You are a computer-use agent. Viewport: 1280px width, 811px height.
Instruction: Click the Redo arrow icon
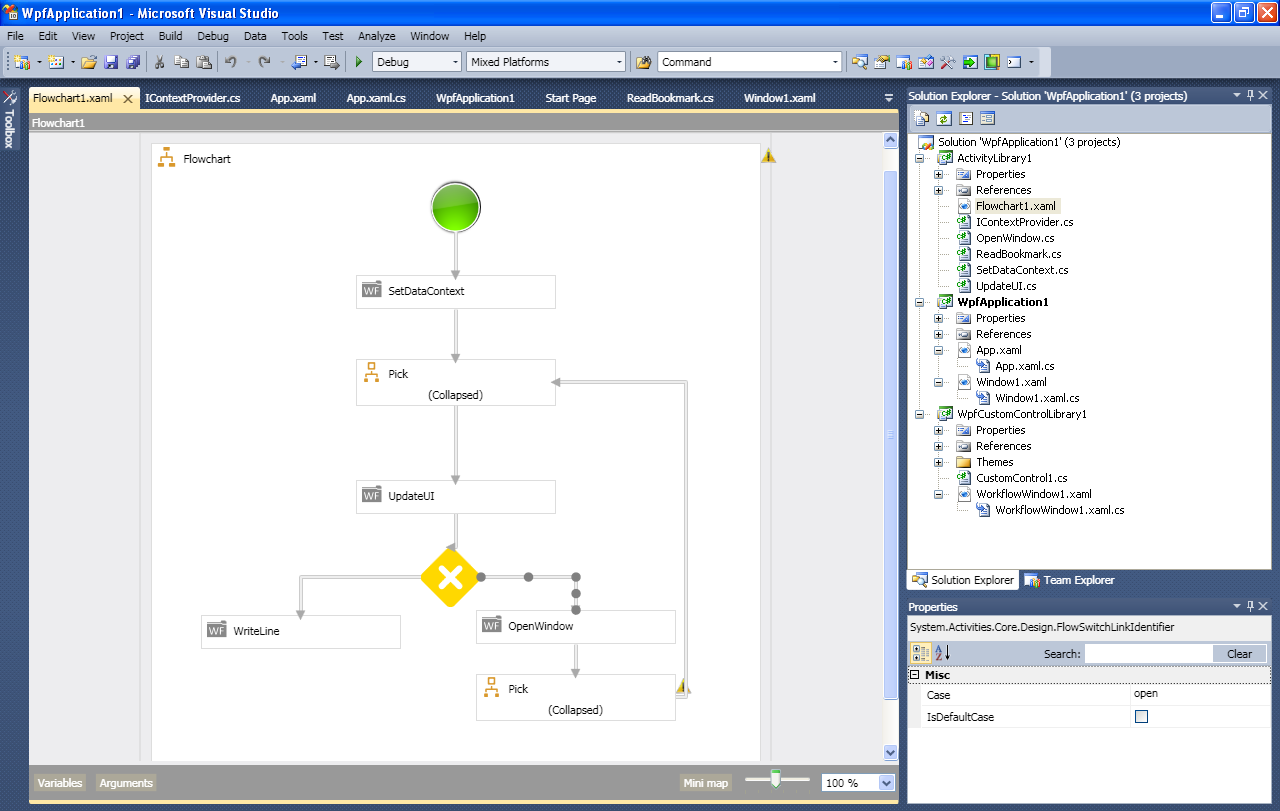(264, 62)
